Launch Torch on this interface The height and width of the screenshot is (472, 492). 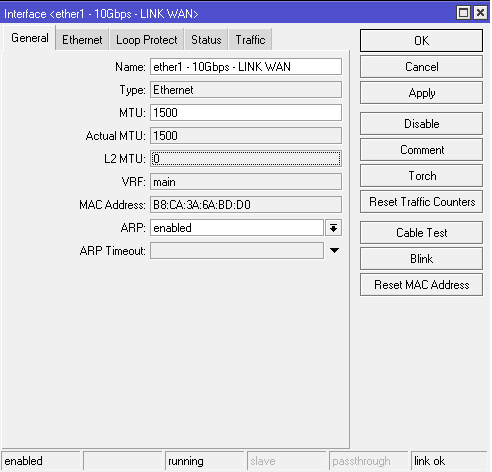[421, 176]
